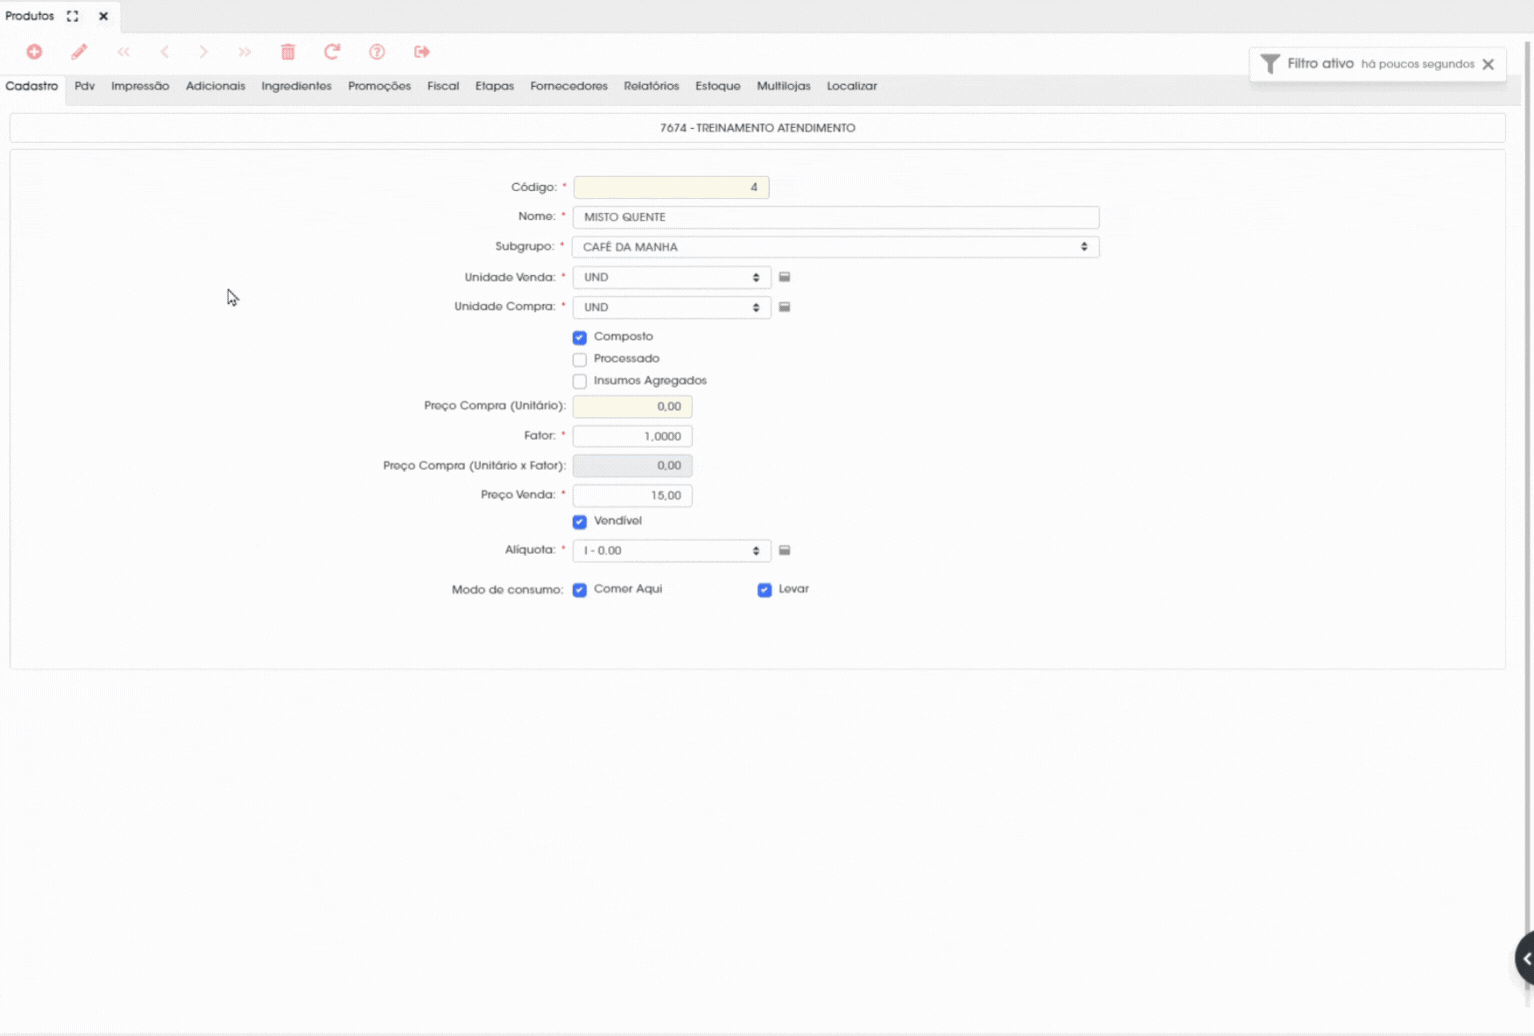Image resolution: width=1534 pixels, height=1036 pixels.
Task: Click the exit door icon in toolbar
Action: click(422, 52)
